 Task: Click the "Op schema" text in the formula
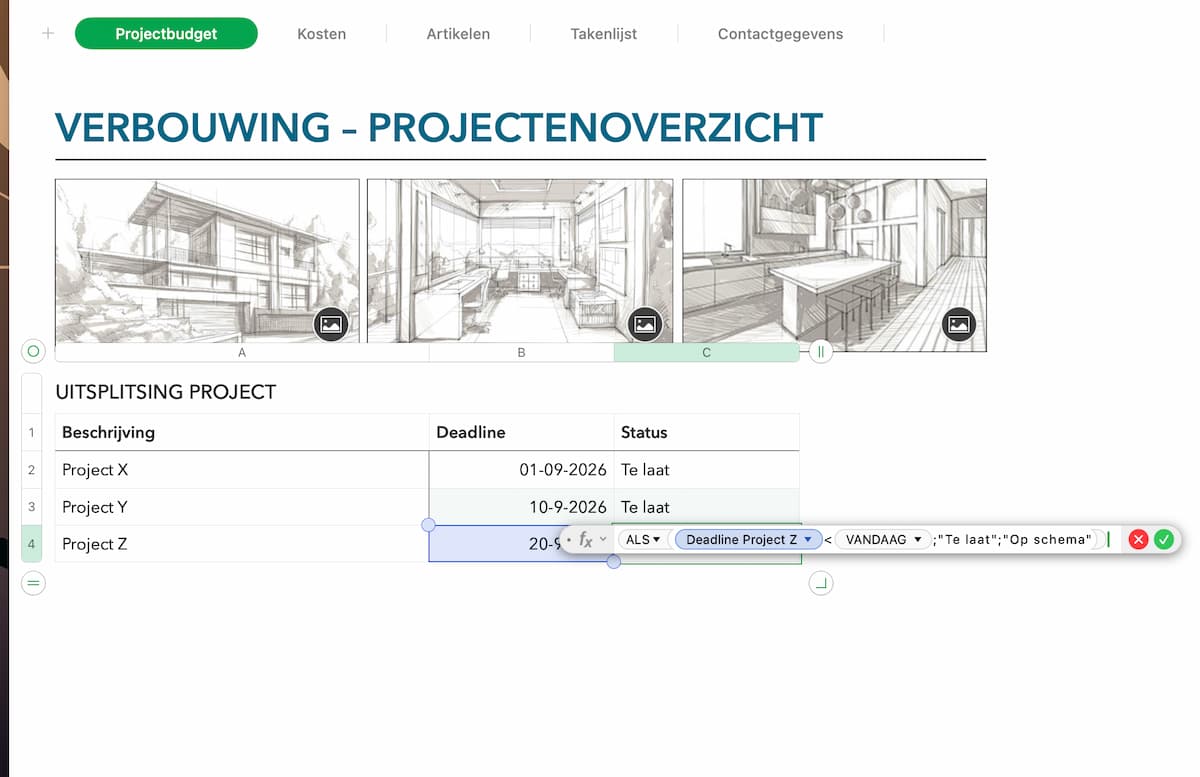tap(1046, 540)
